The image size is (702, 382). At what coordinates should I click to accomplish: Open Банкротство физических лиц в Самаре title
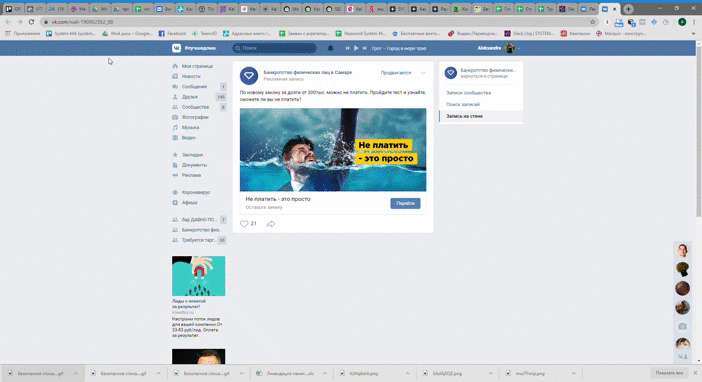308,72
